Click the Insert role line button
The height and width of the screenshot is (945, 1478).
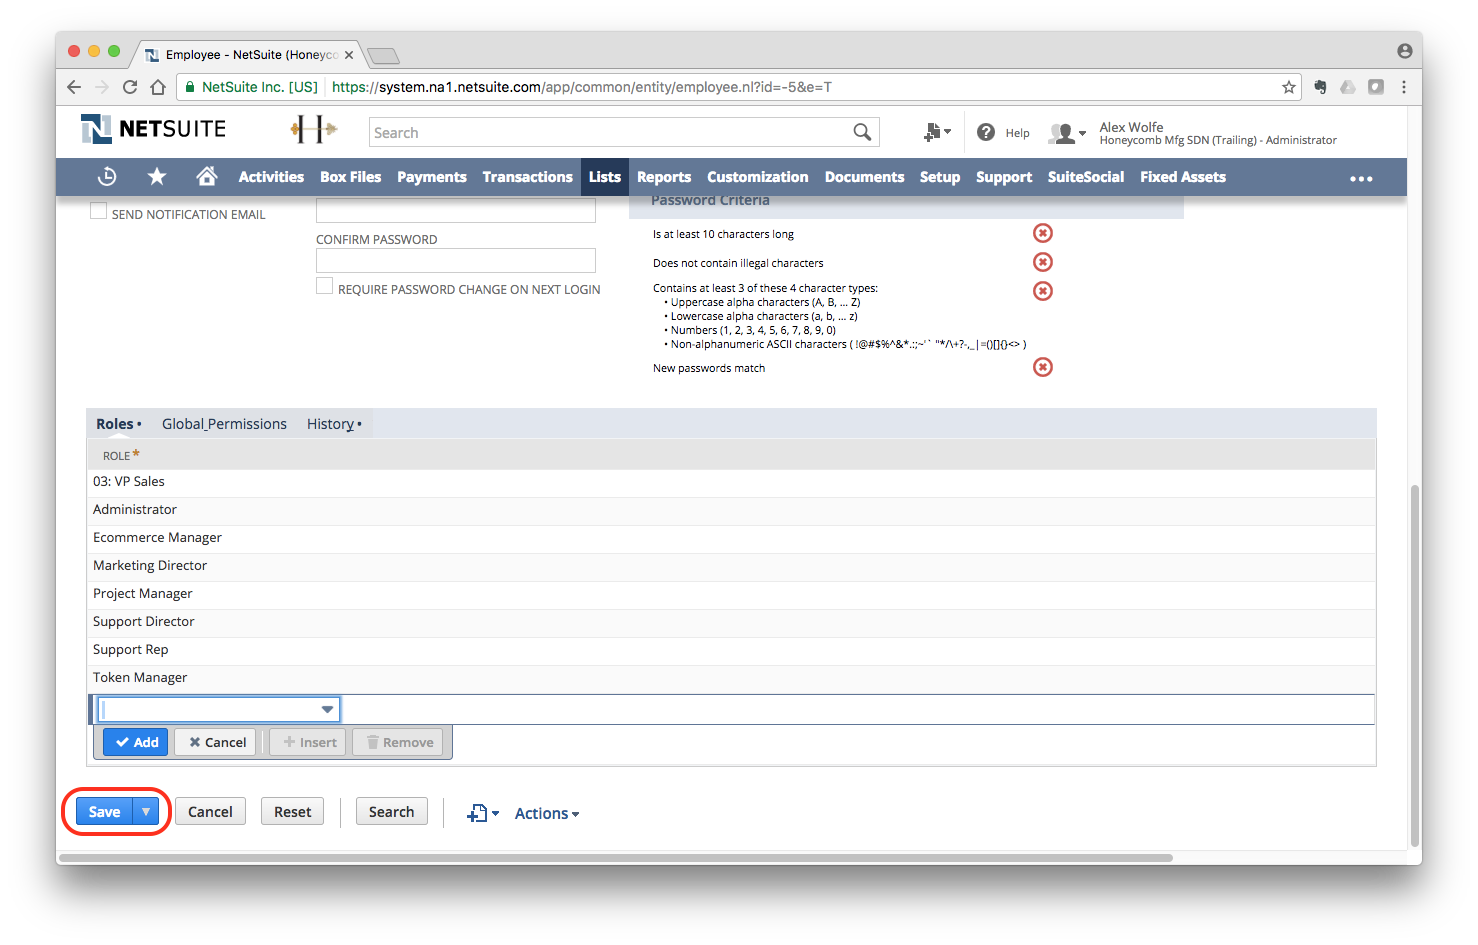[x=309, y=742]
